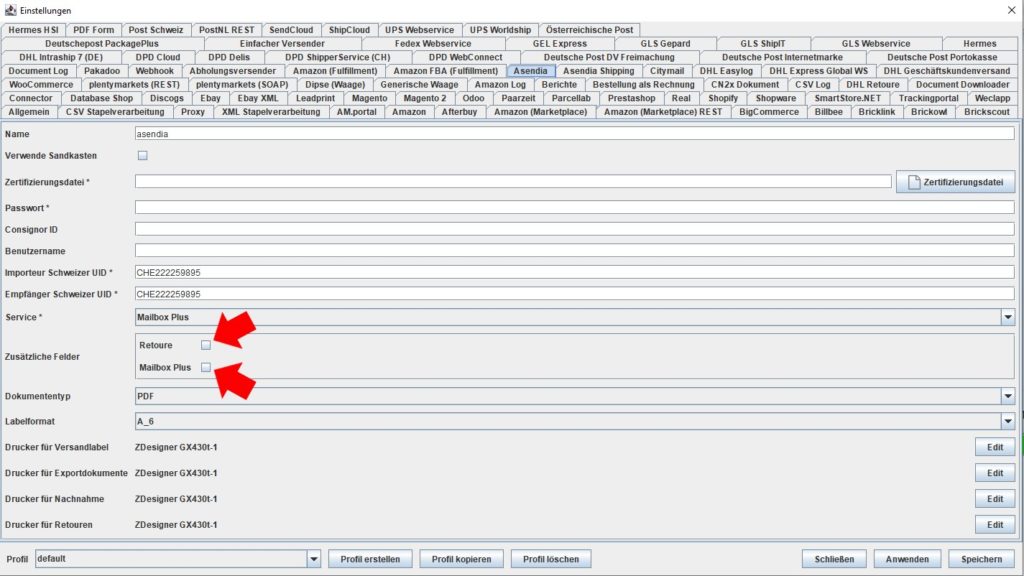Edit the Drucker für Nachnahme printer

pyautogui.click(x=995, y=499)
